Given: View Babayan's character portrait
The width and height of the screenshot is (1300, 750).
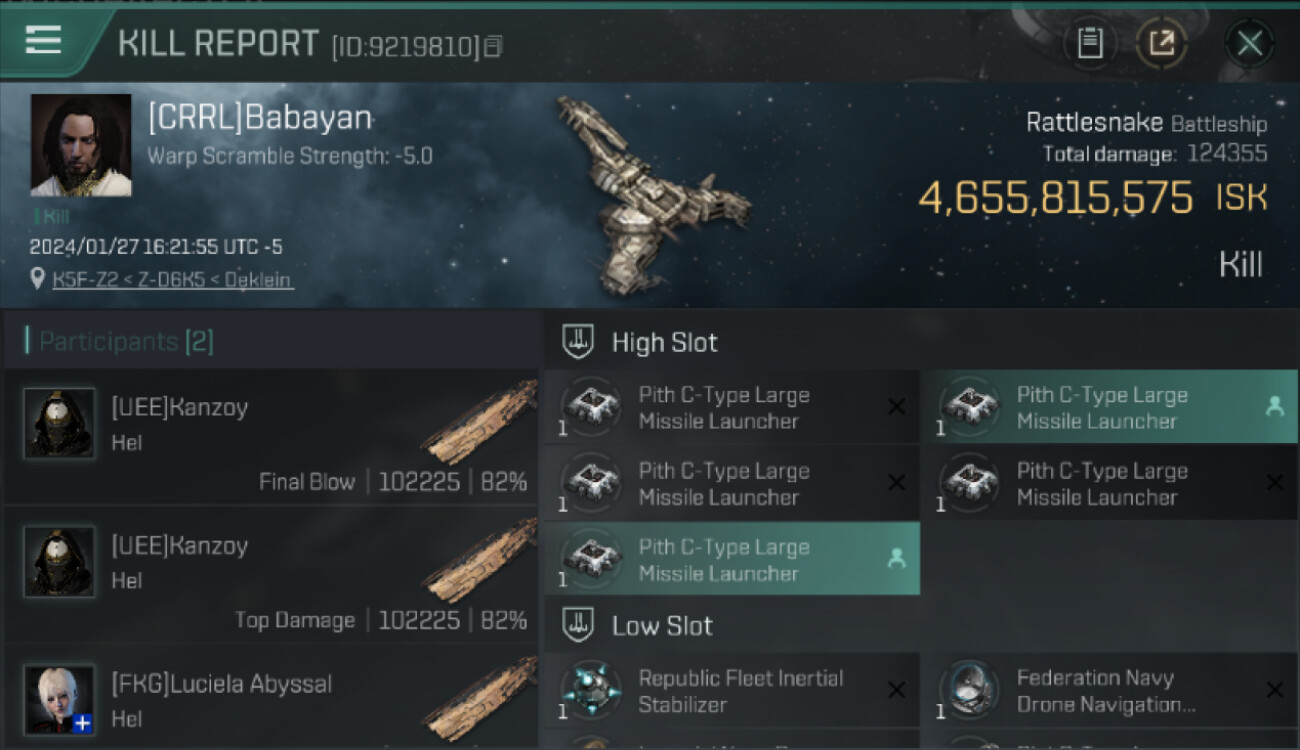Looking at the screenshot, I should (81, 145).
